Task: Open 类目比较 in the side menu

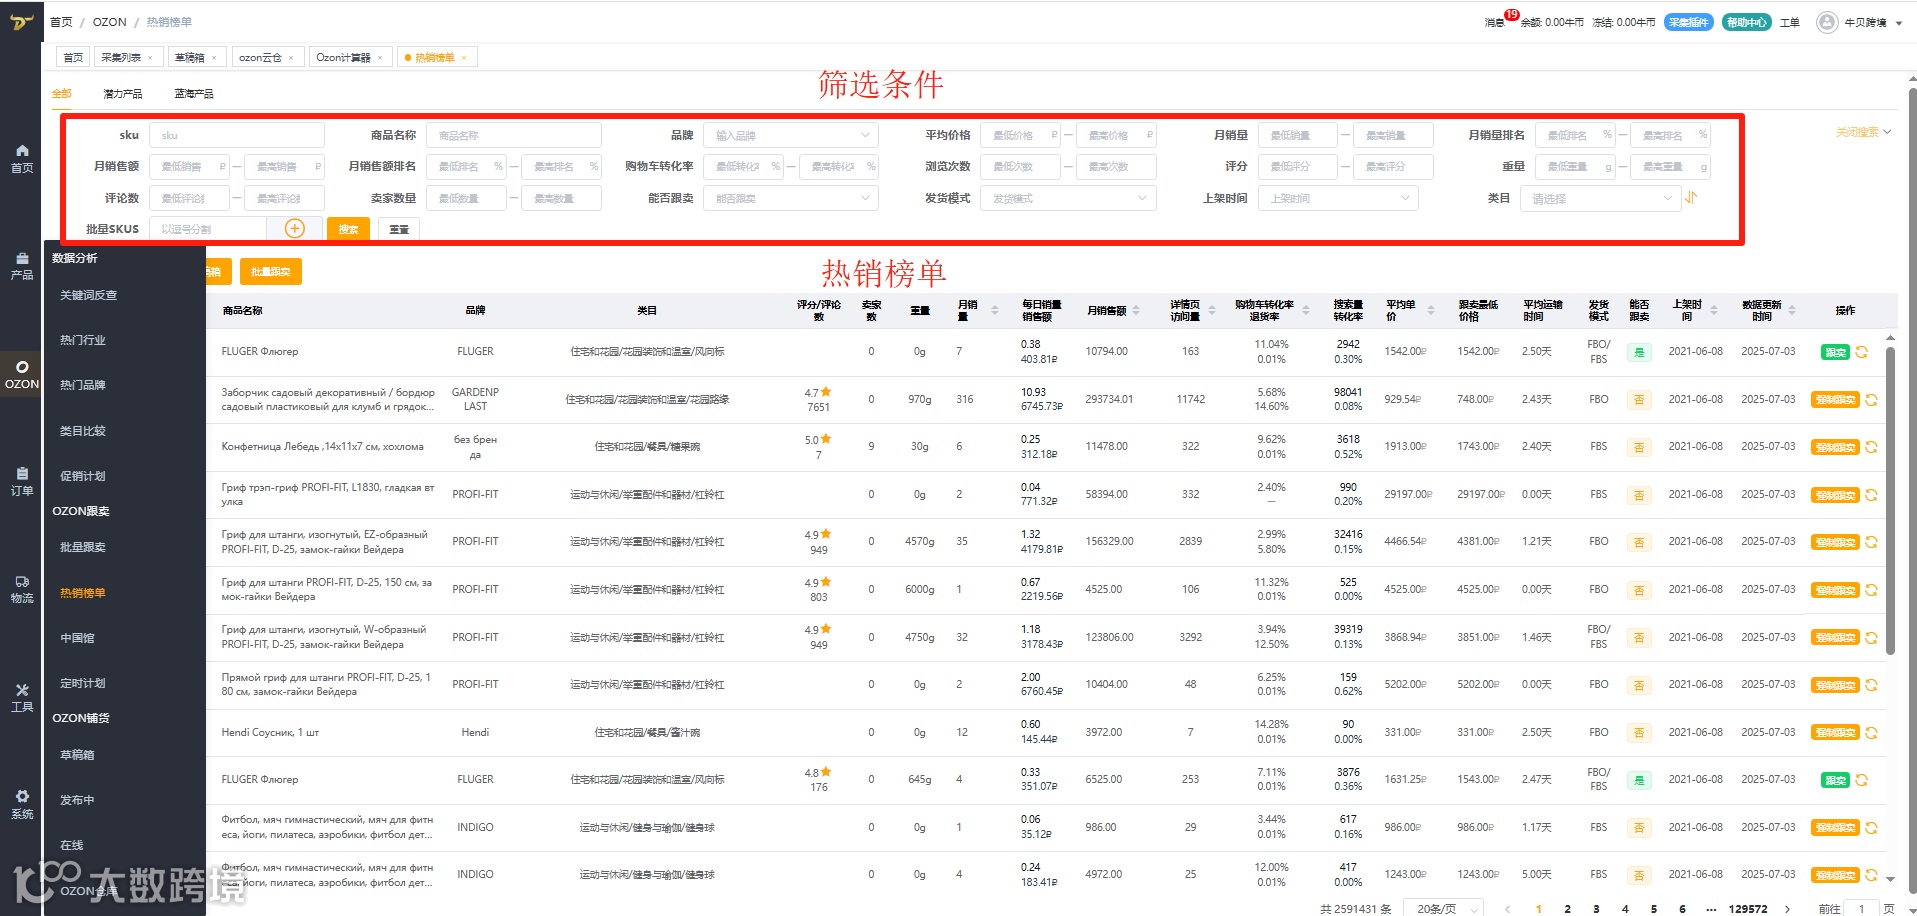Action: [x=83, y=431]
